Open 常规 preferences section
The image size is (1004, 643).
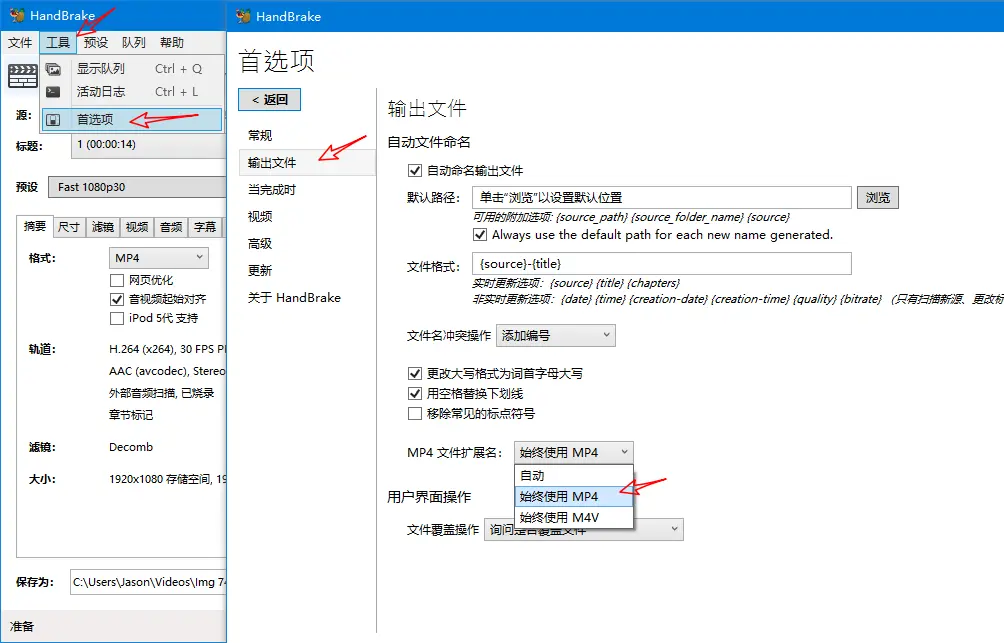tap(307, 135)
